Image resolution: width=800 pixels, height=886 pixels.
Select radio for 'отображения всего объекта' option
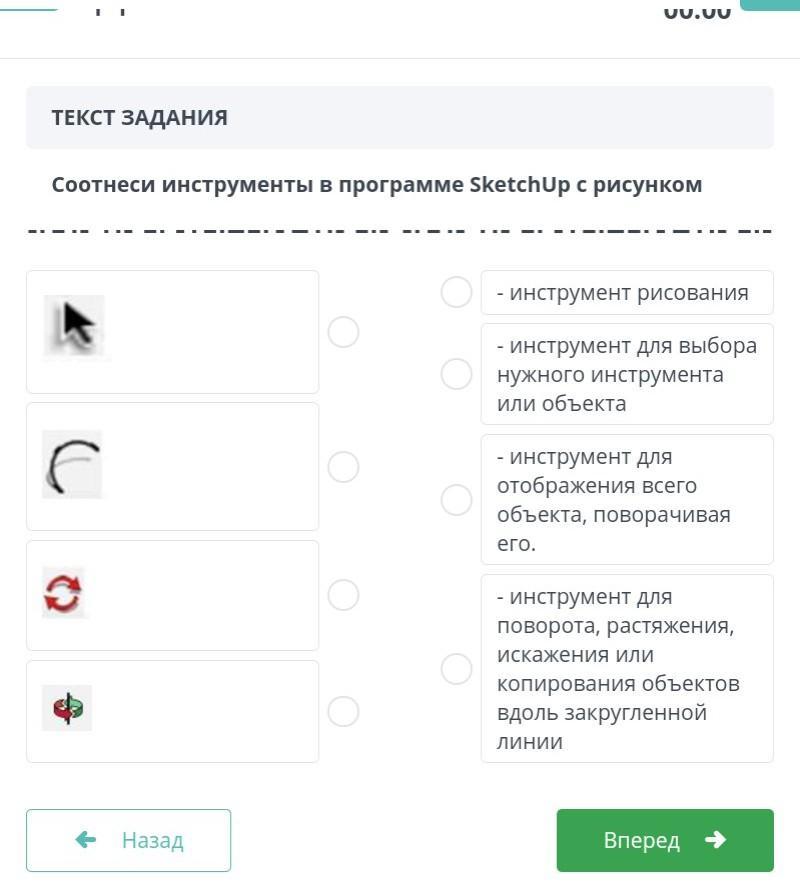[456, 500]
